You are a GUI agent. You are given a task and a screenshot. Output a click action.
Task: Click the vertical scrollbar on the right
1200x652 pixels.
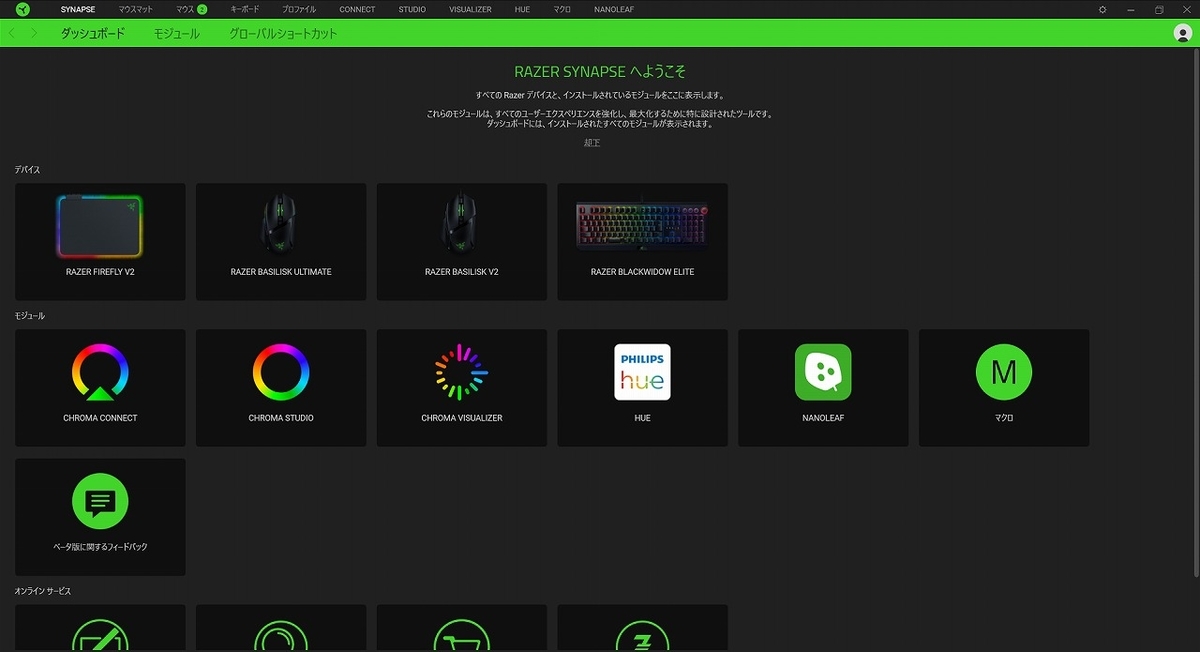pyautogui.click(x=1196, y=315)
